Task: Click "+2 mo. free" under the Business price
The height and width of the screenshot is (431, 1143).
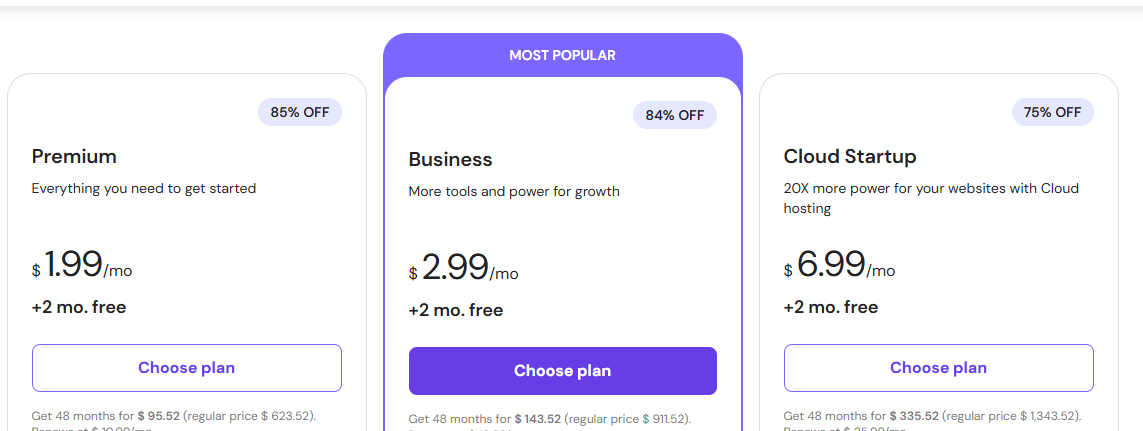Action: tap(456, 310)
